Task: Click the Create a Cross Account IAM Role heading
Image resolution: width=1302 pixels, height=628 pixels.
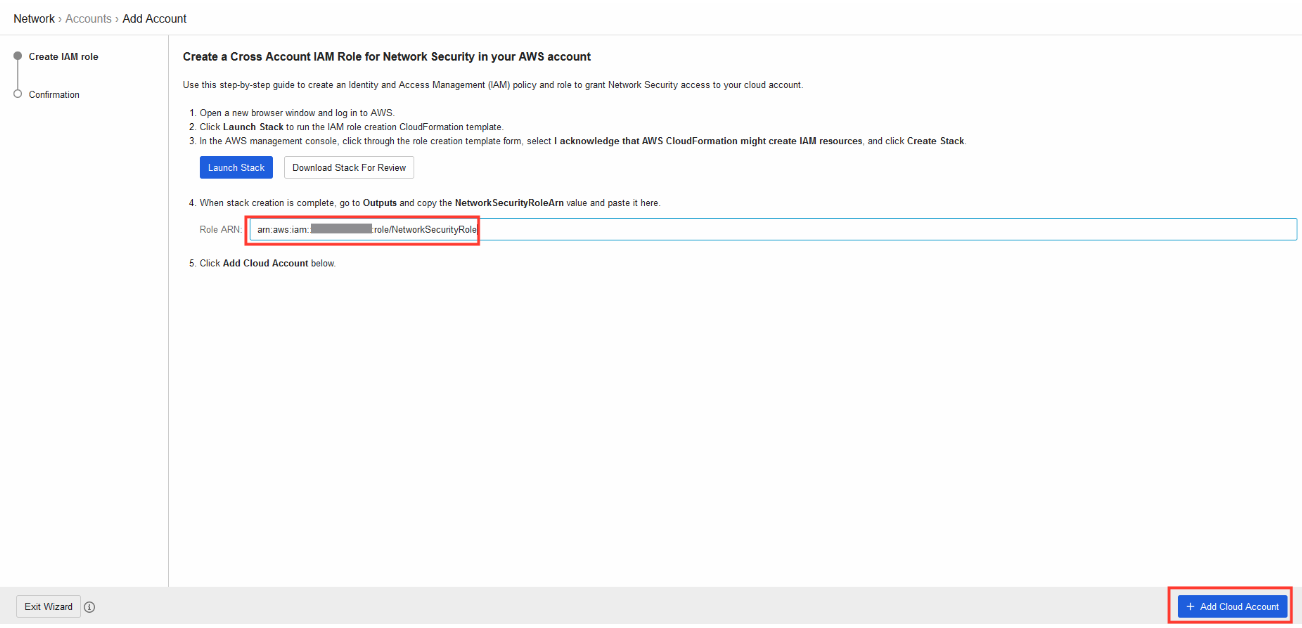Action: pos(387,57)
